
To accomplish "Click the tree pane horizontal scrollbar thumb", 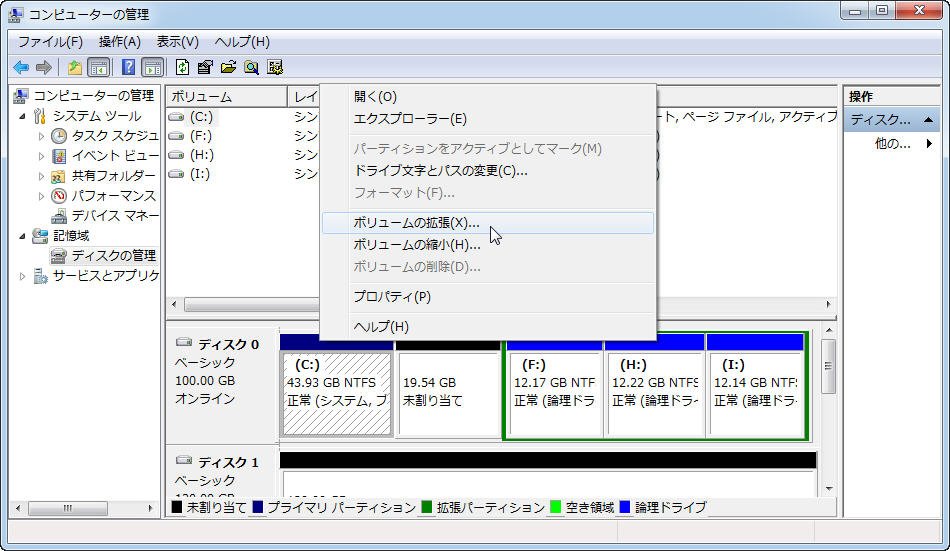I will [x=68, y=508].
